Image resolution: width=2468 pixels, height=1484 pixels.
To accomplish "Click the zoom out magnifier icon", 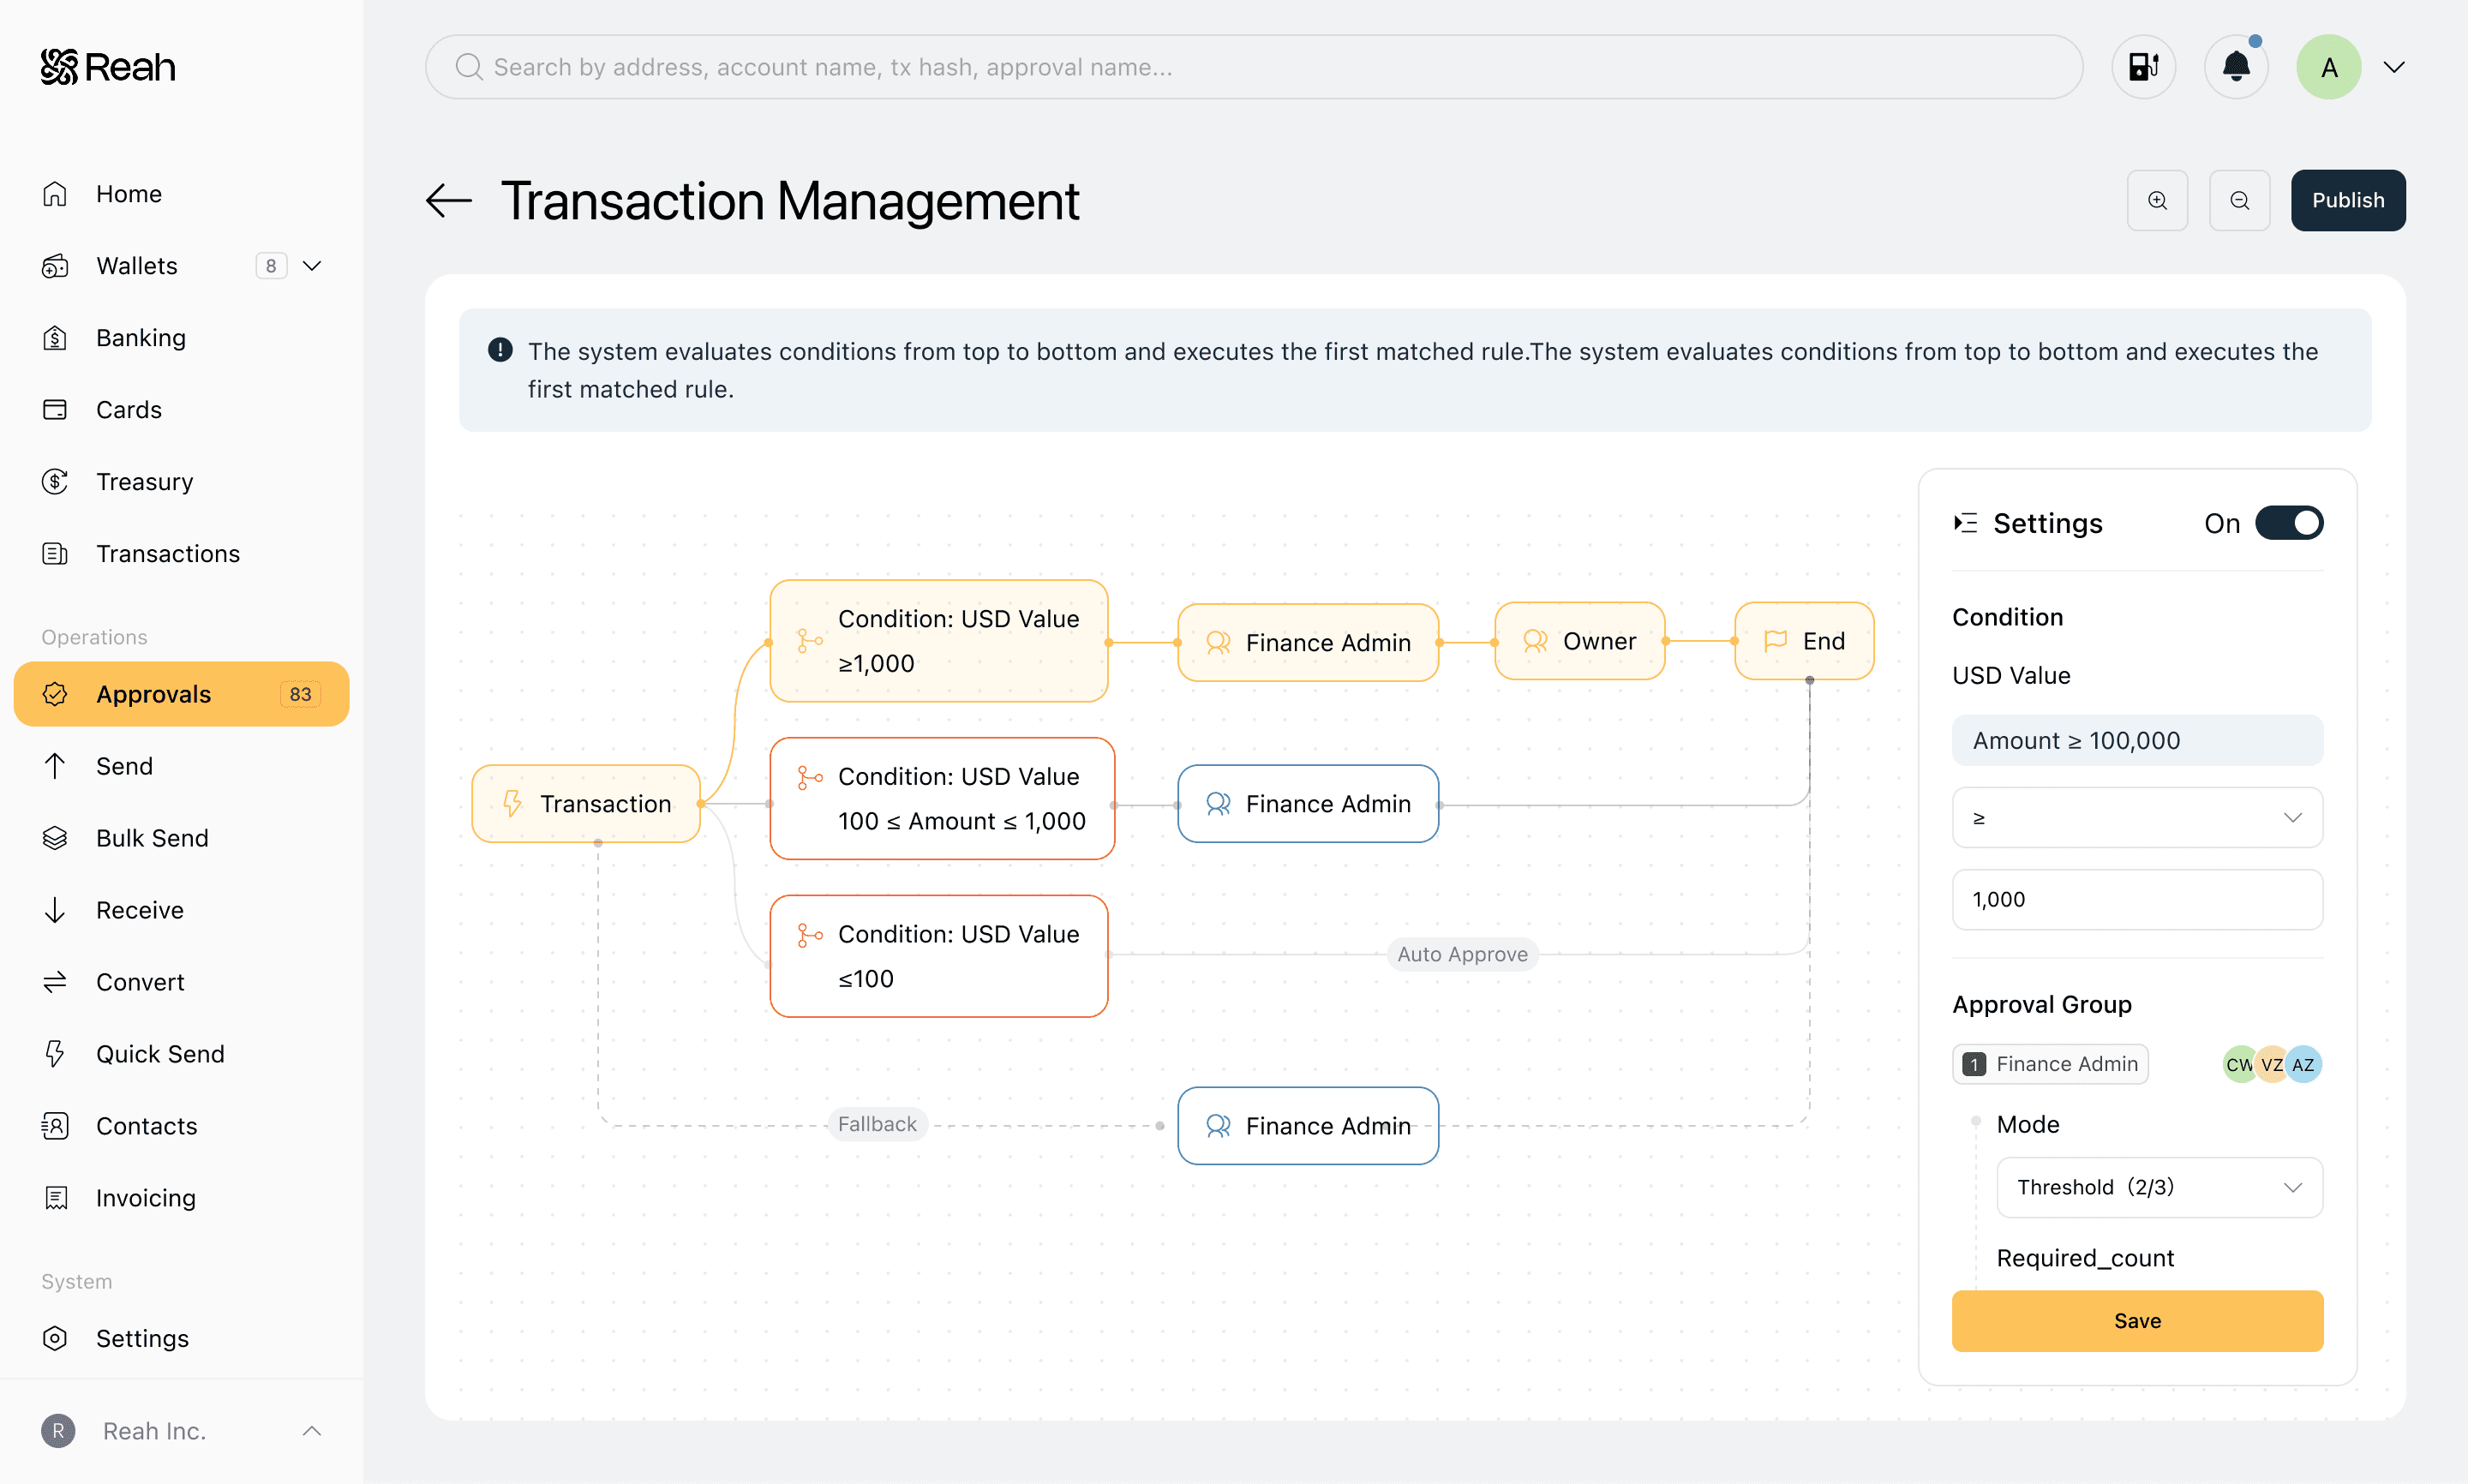I will (2239, 200).
